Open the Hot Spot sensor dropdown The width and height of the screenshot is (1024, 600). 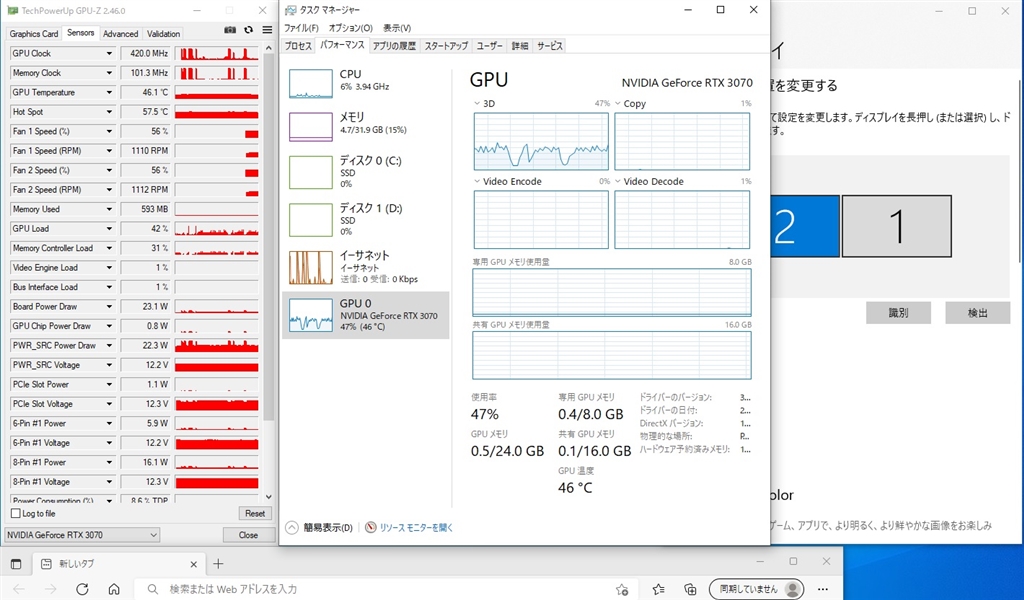coord(109,112)
